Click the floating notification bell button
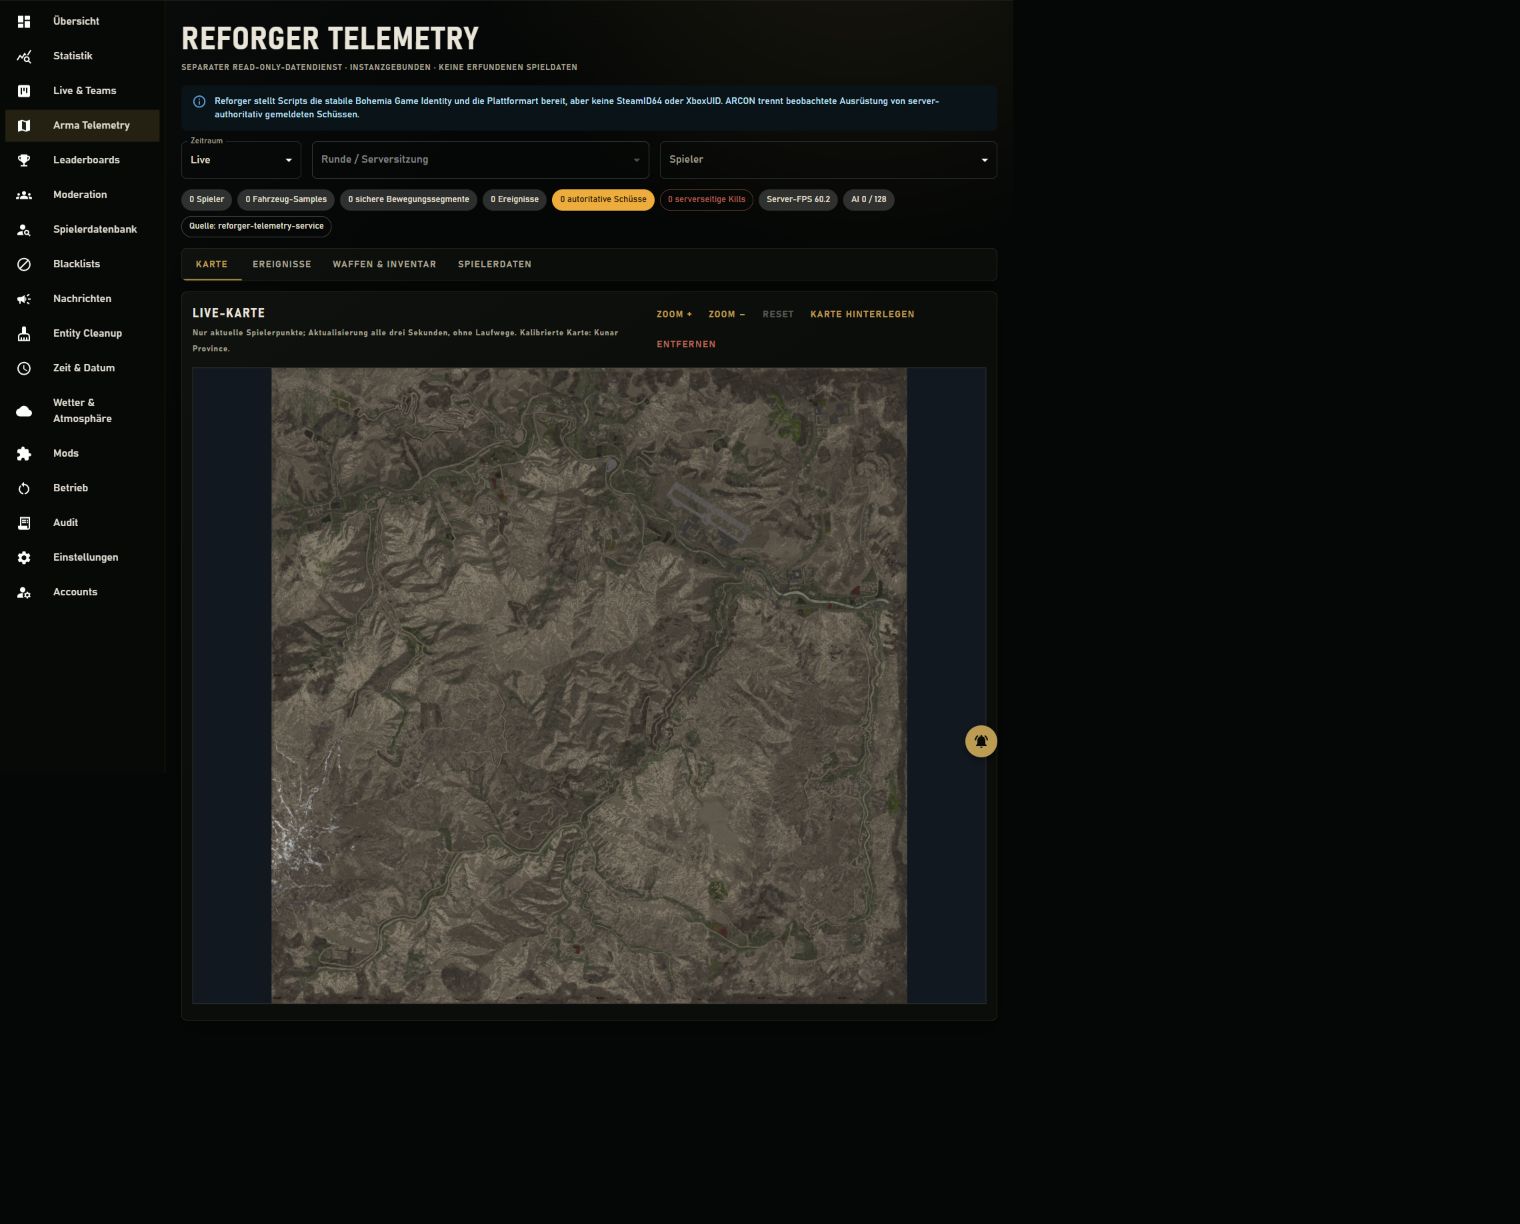 (x=981, y=741)
